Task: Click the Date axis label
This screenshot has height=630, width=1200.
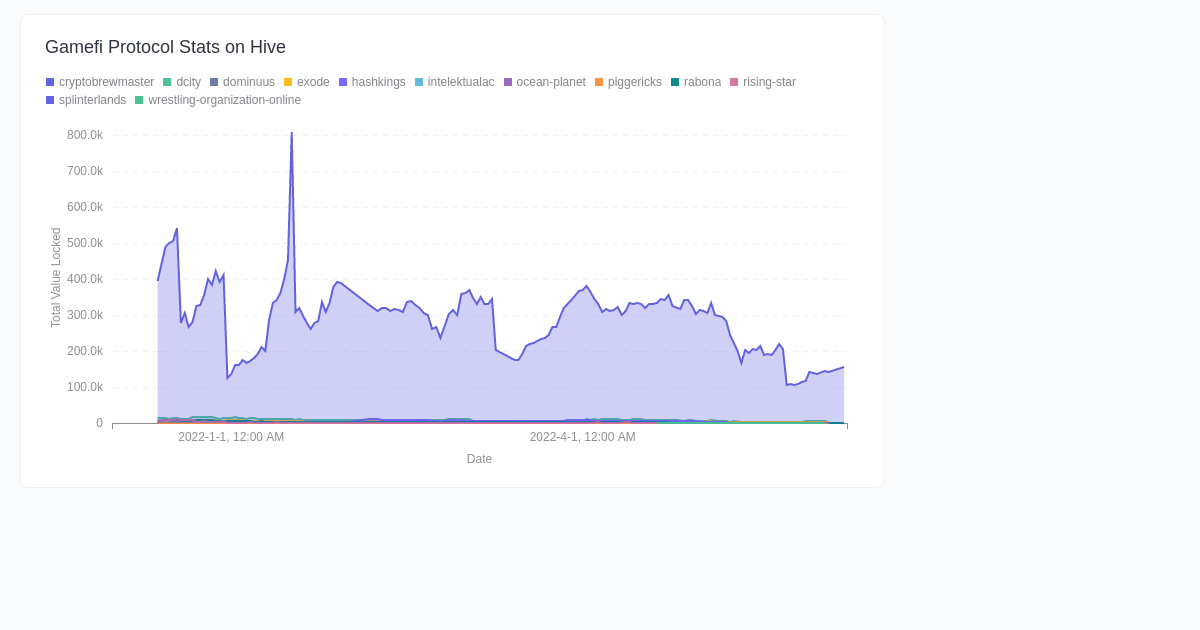Action: click(479, 459)
